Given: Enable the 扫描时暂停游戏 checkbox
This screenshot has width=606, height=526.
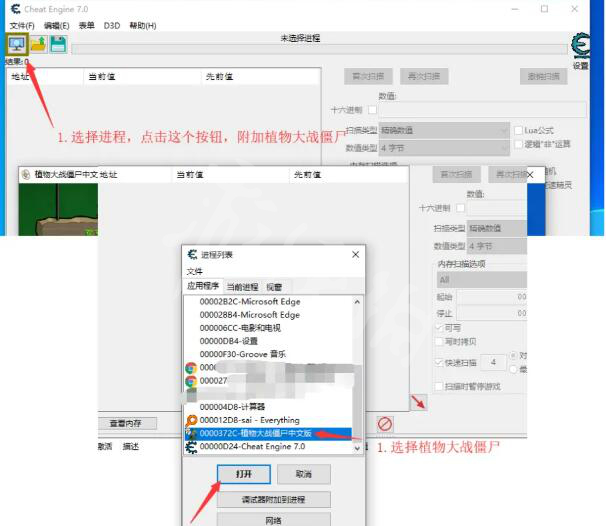Looking at the screenshot, I should pyautogui.click(x=439, y=386).
